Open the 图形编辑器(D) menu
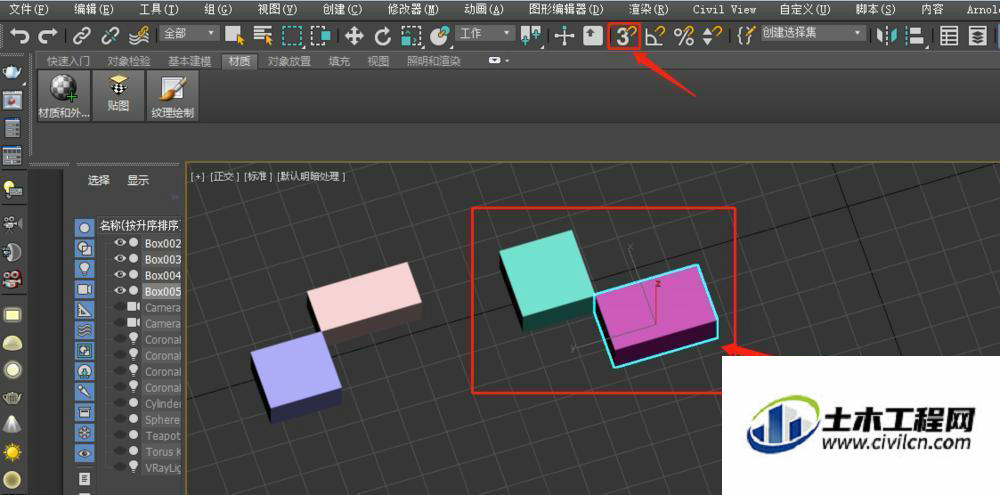1000x495 pixels. 566,10
